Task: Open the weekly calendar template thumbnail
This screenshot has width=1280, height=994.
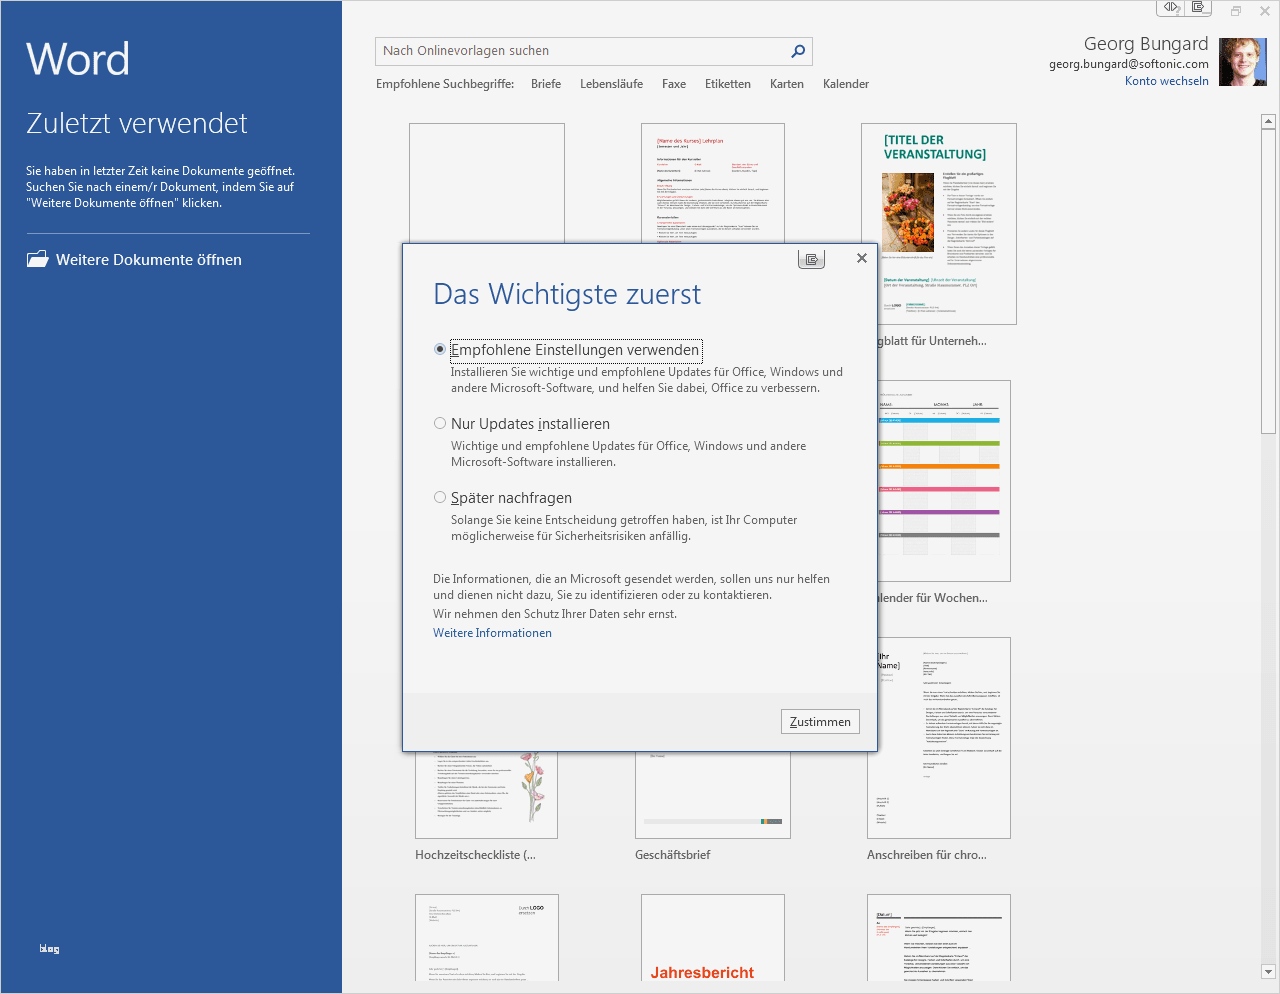Action: coord(944,481)
